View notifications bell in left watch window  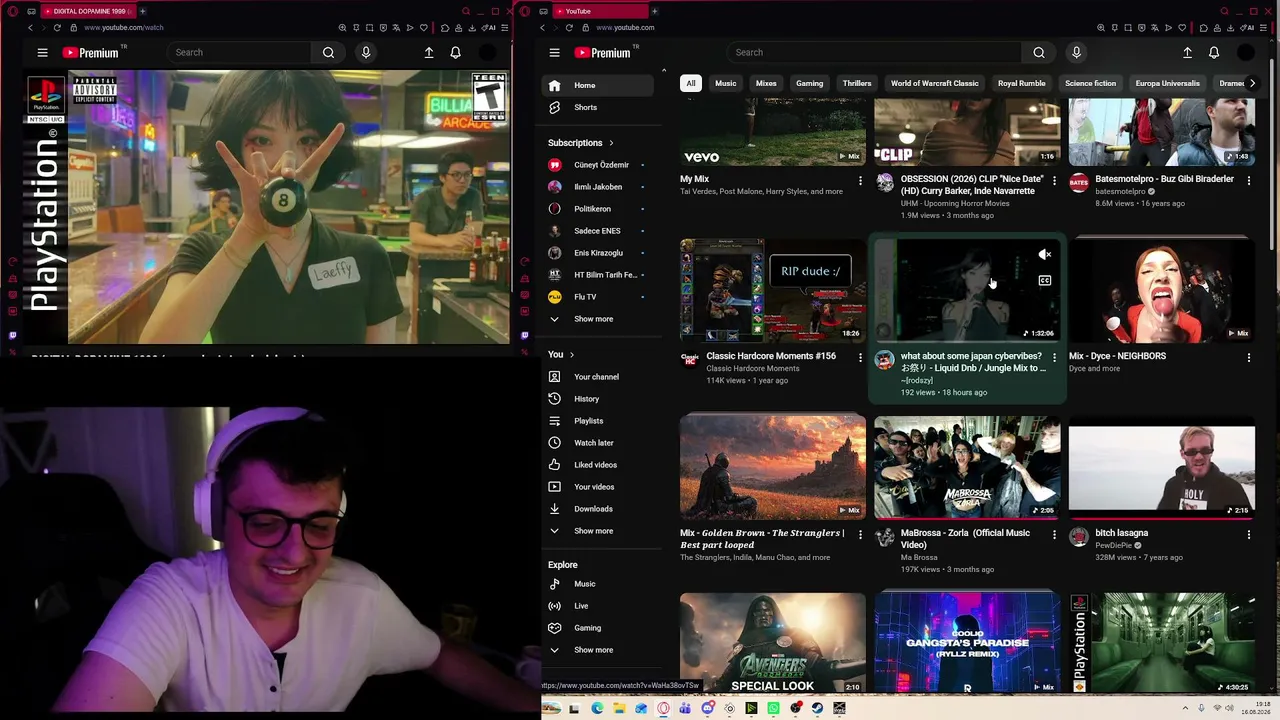pos(455,52)
